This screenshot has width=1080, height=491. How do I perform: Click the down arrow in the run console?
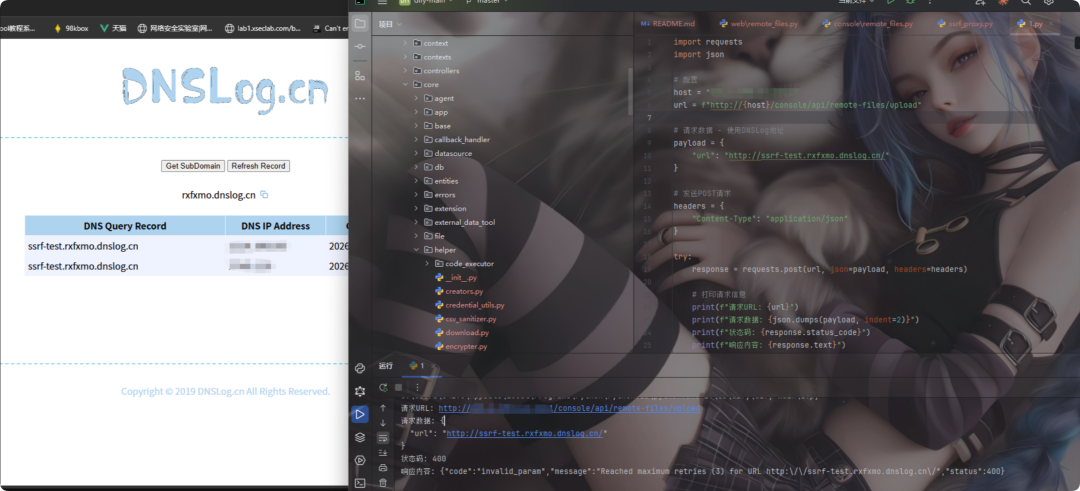tap(383, 423)
